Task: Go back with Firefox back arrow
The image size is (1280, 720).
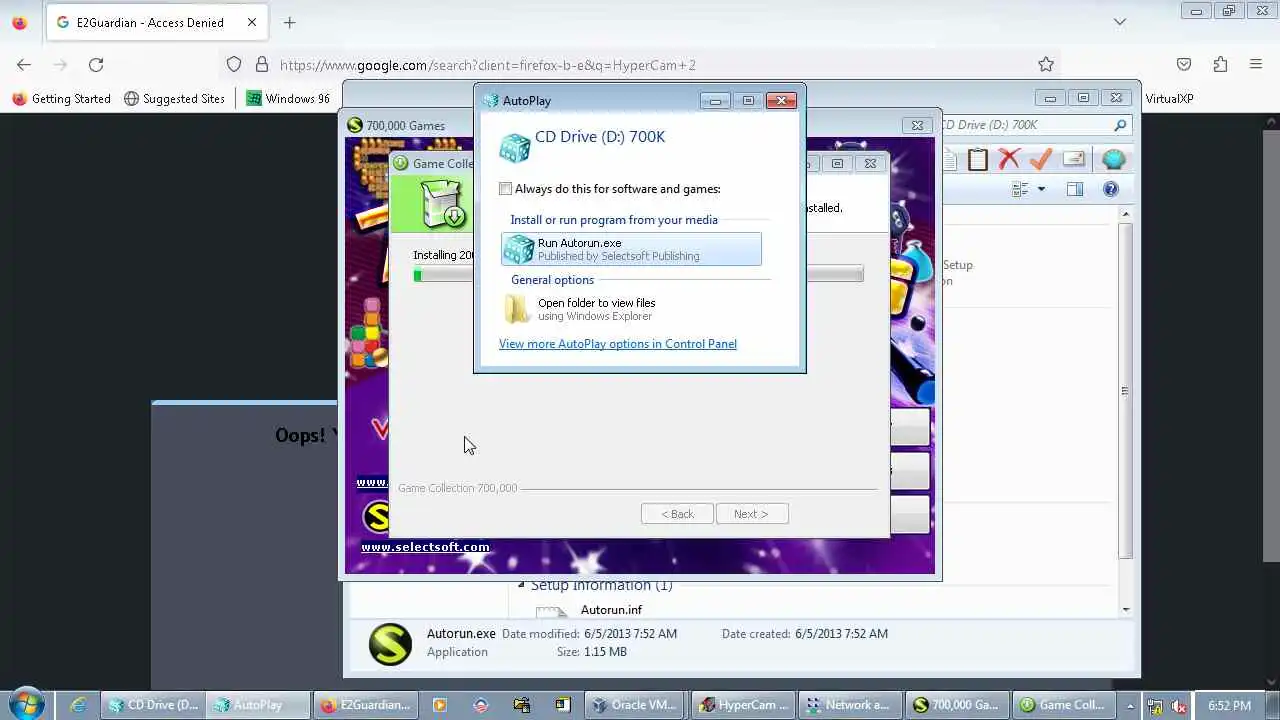Action: [24, 65]
